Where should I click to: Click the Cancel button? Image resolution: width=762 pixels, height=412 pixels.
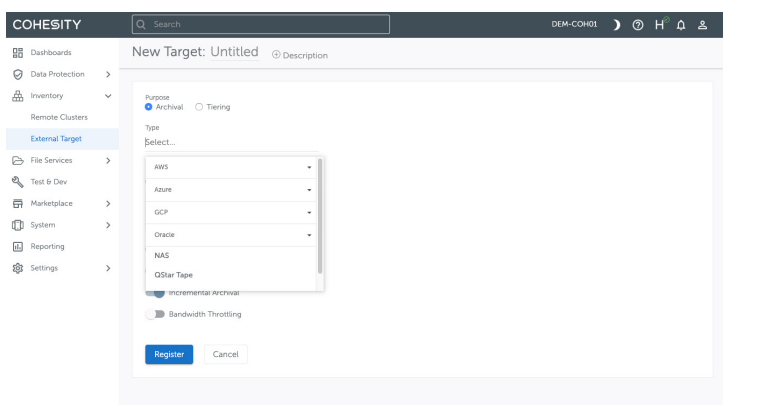point(225,355)
